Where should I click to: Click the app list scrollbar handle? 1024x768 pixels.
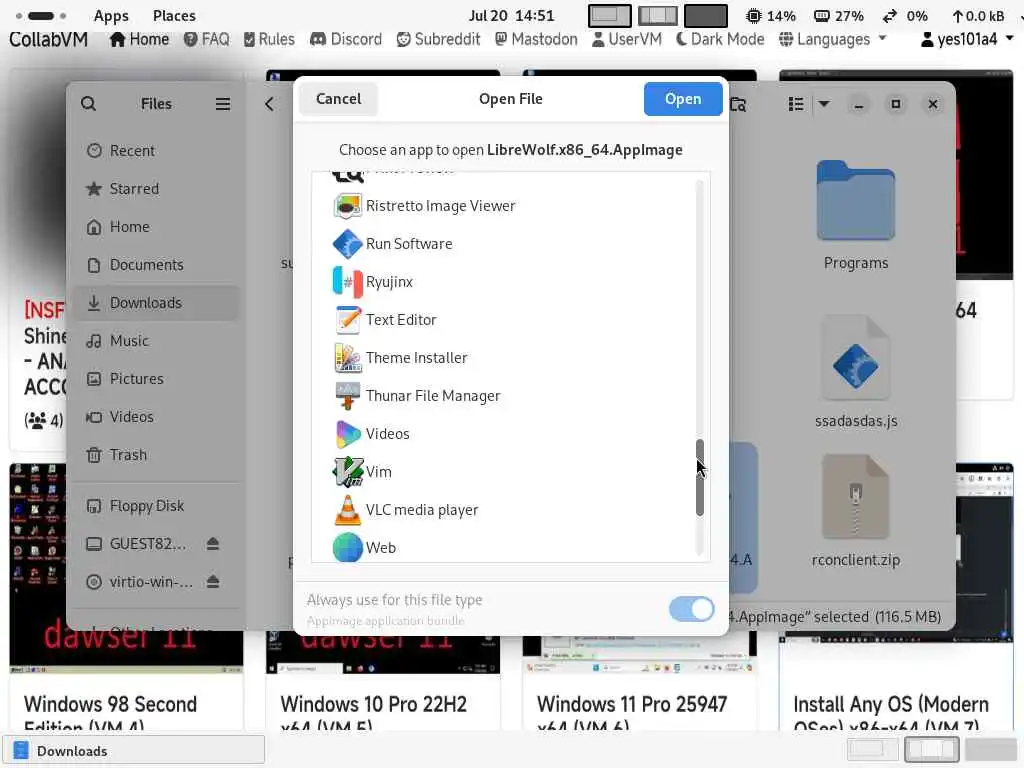click(699, 477)
